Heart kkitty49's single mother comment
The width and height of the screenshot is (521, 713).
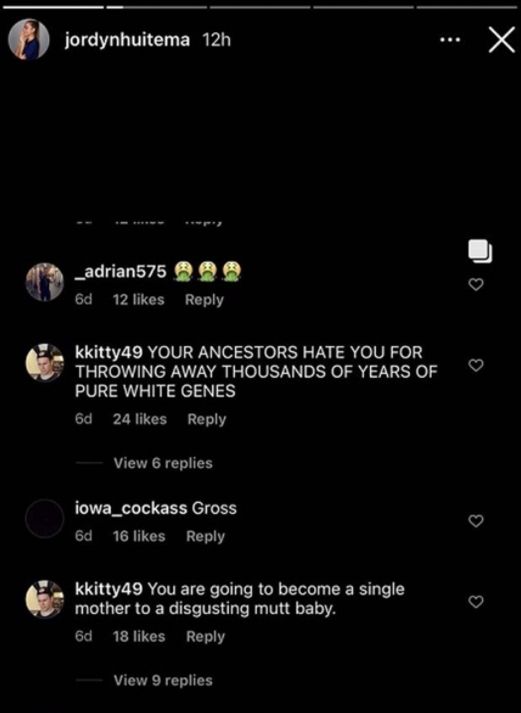(x=476, y=602)
